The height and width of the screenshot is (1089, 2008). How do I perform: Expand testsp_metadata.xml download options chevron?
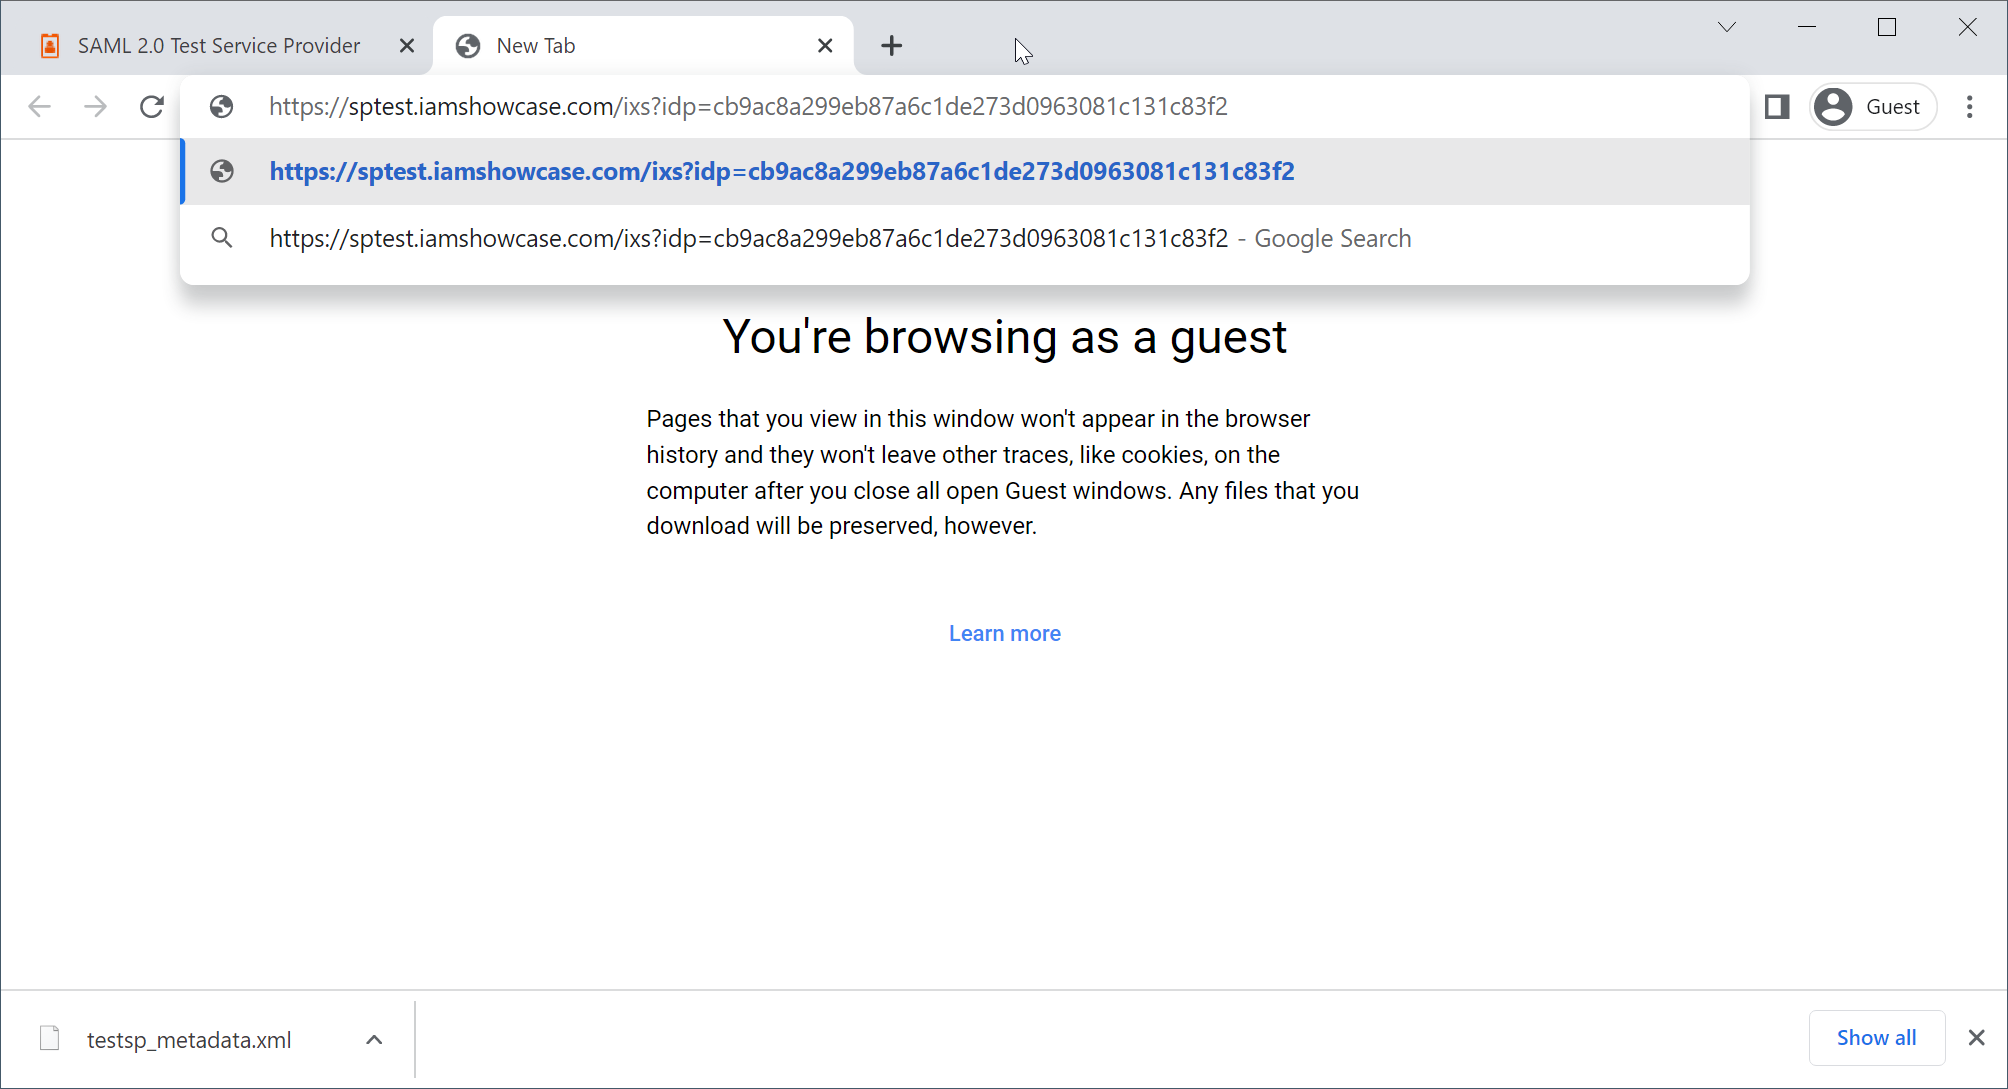coord(374,1040)
